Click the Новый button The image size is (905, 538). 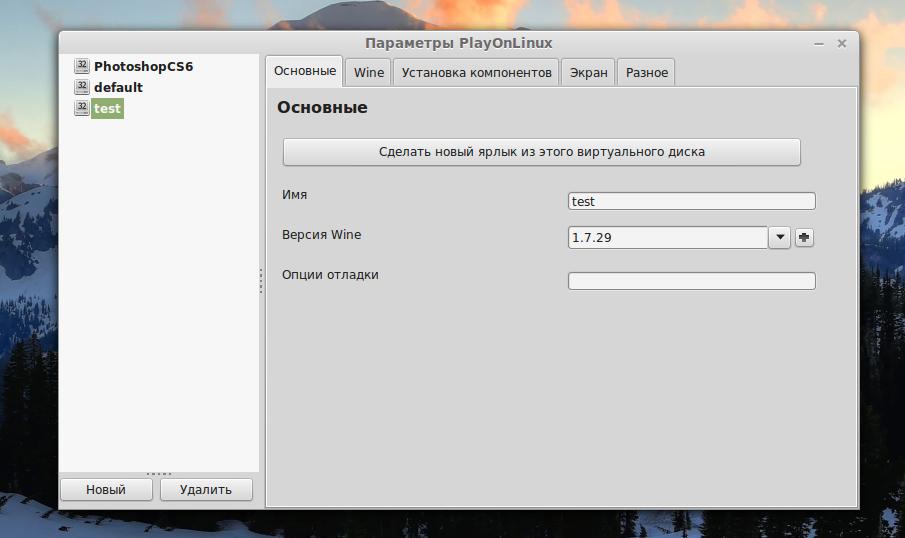[x=106, y=490]
